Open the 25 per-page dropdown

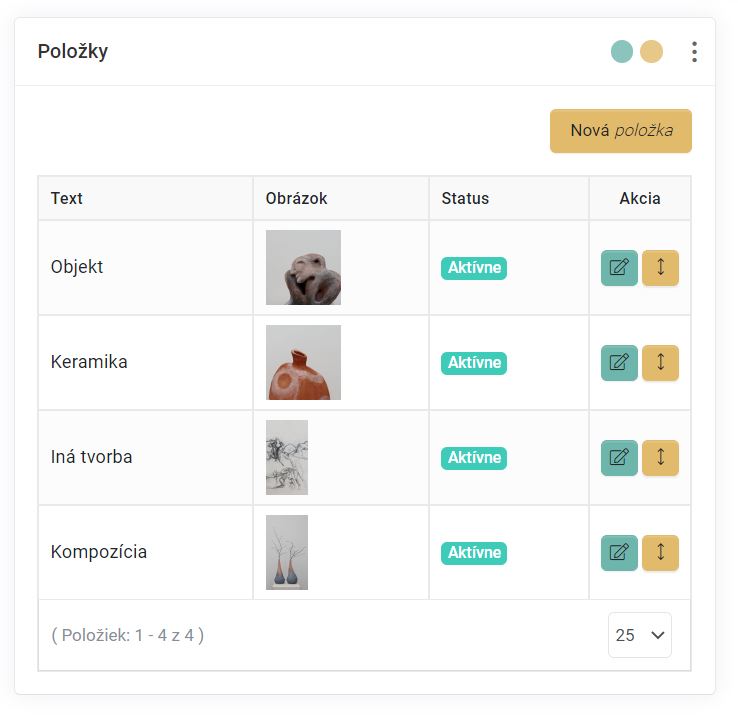639,635
